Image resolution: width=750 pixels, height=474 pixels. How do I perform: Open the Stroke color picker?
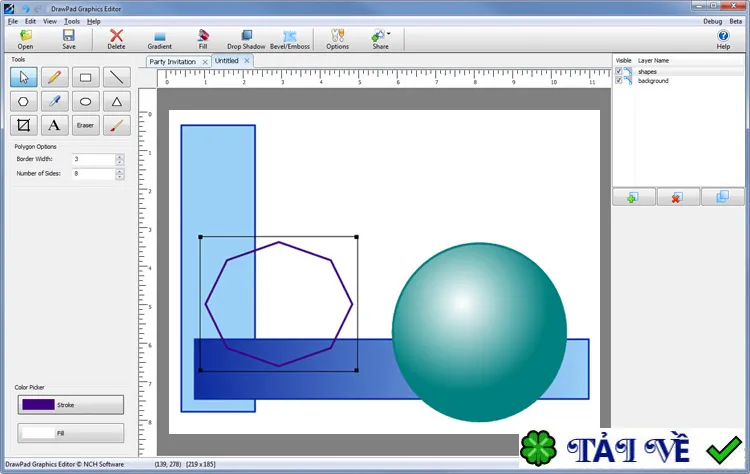tap(71, 405)
